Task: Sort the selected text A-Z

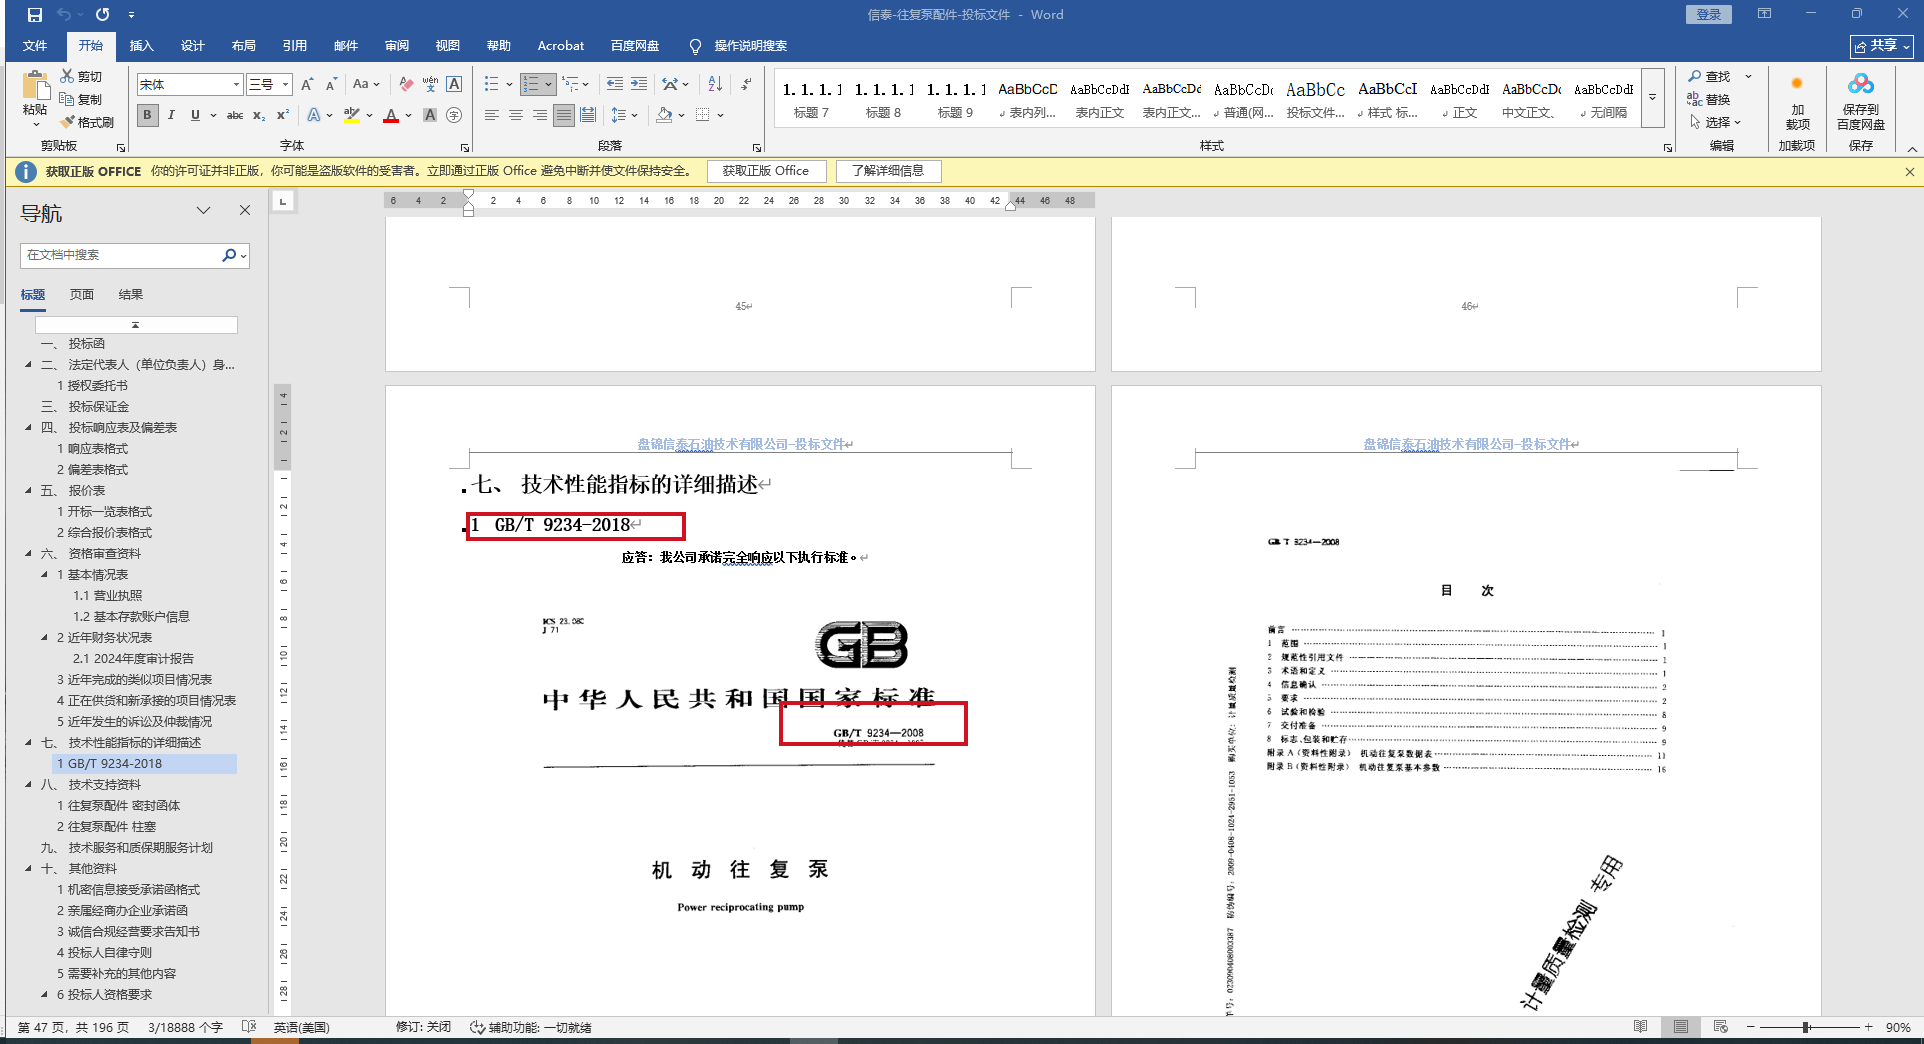Action: (x=715, y=84)
